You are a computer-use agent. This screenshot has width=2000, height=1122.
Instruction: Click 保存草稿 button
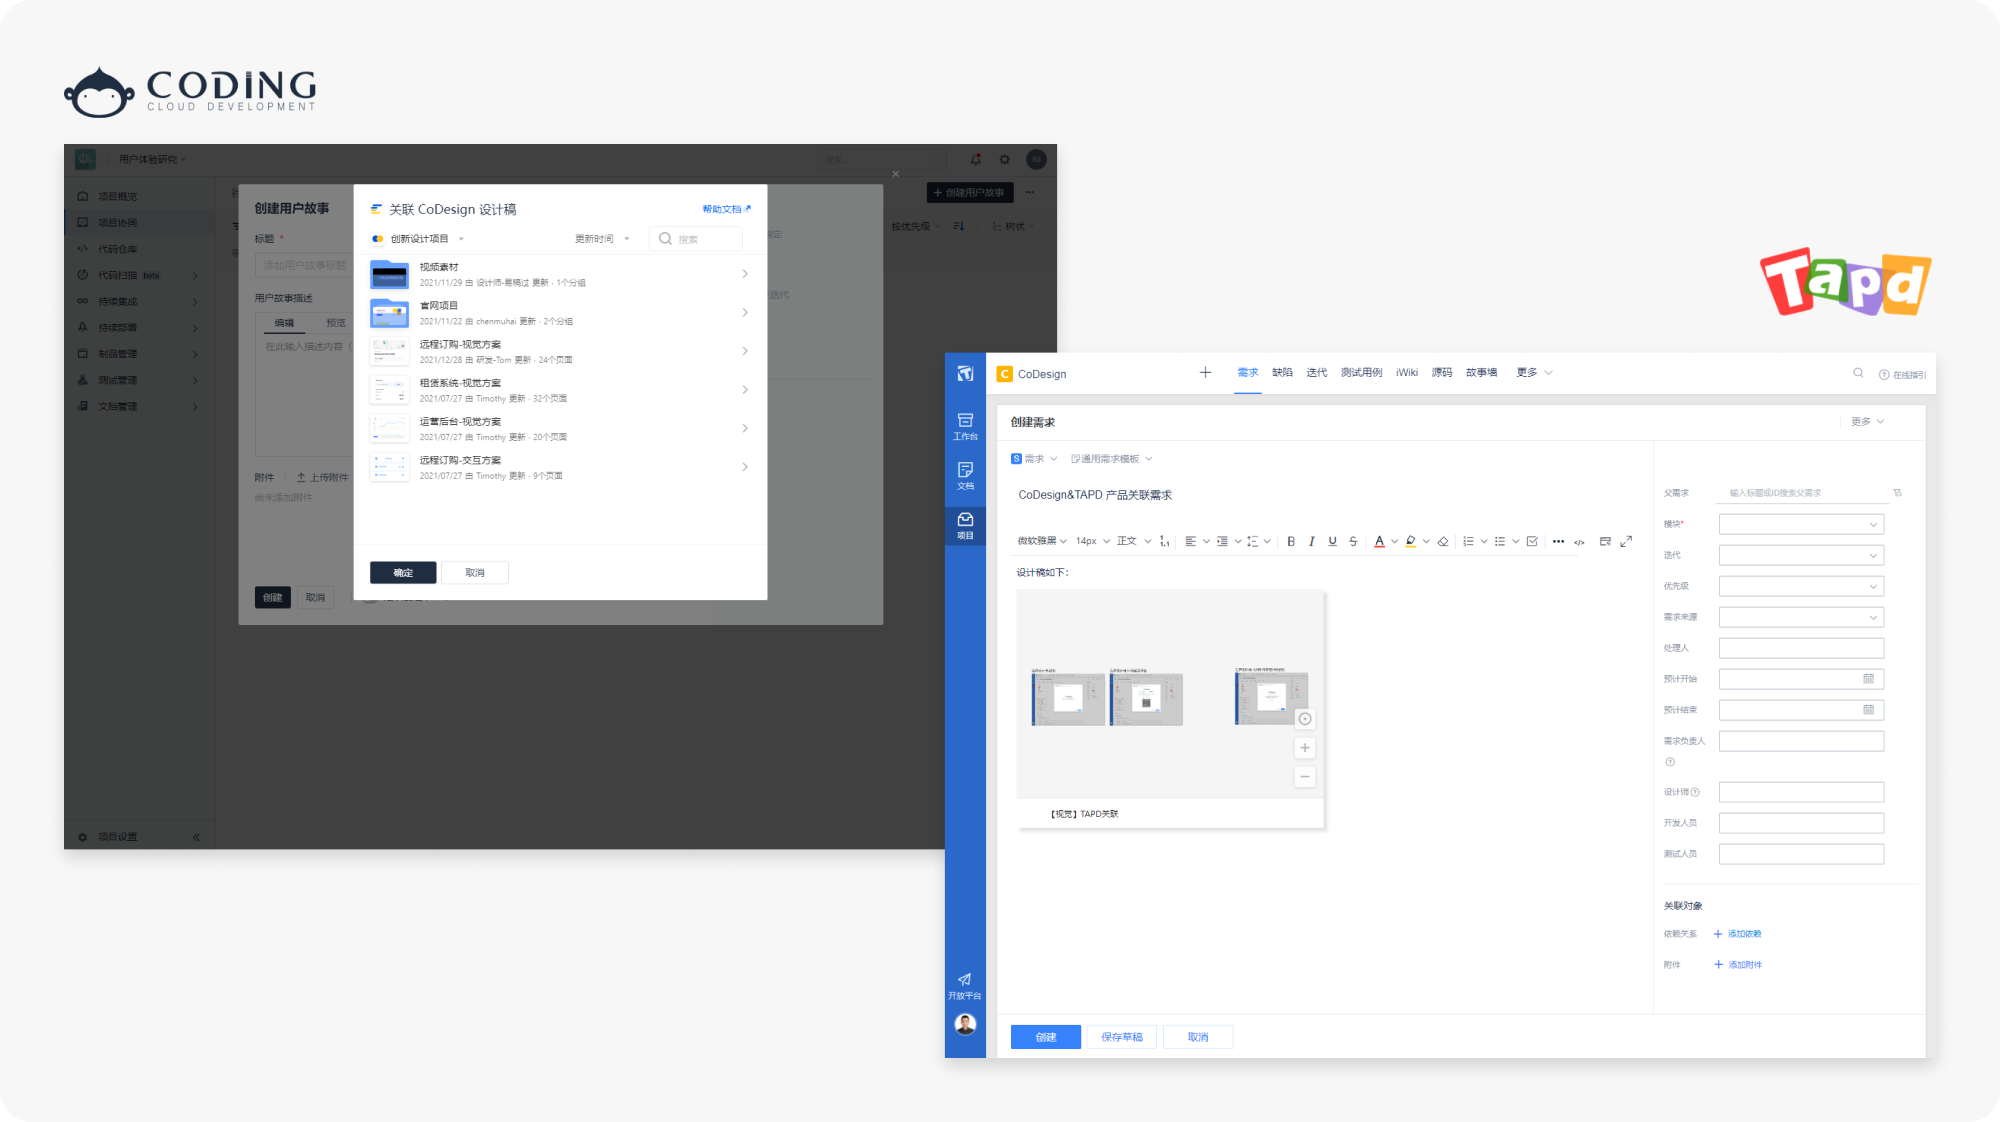(1121, 1037)
